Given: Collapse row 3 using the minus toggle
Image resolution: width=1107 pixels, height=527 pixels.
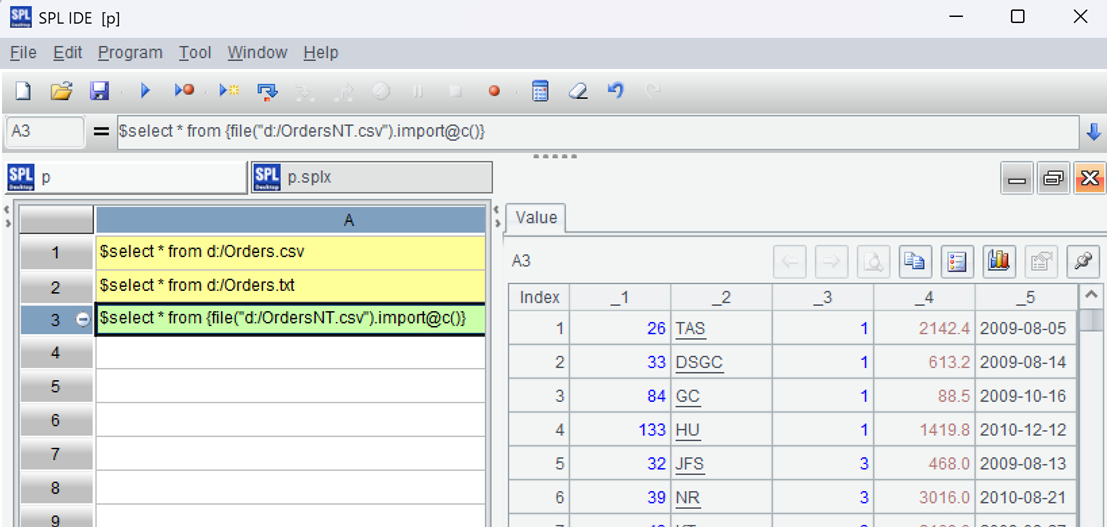Looking at the screenshot, I should [x=83, y=319].
